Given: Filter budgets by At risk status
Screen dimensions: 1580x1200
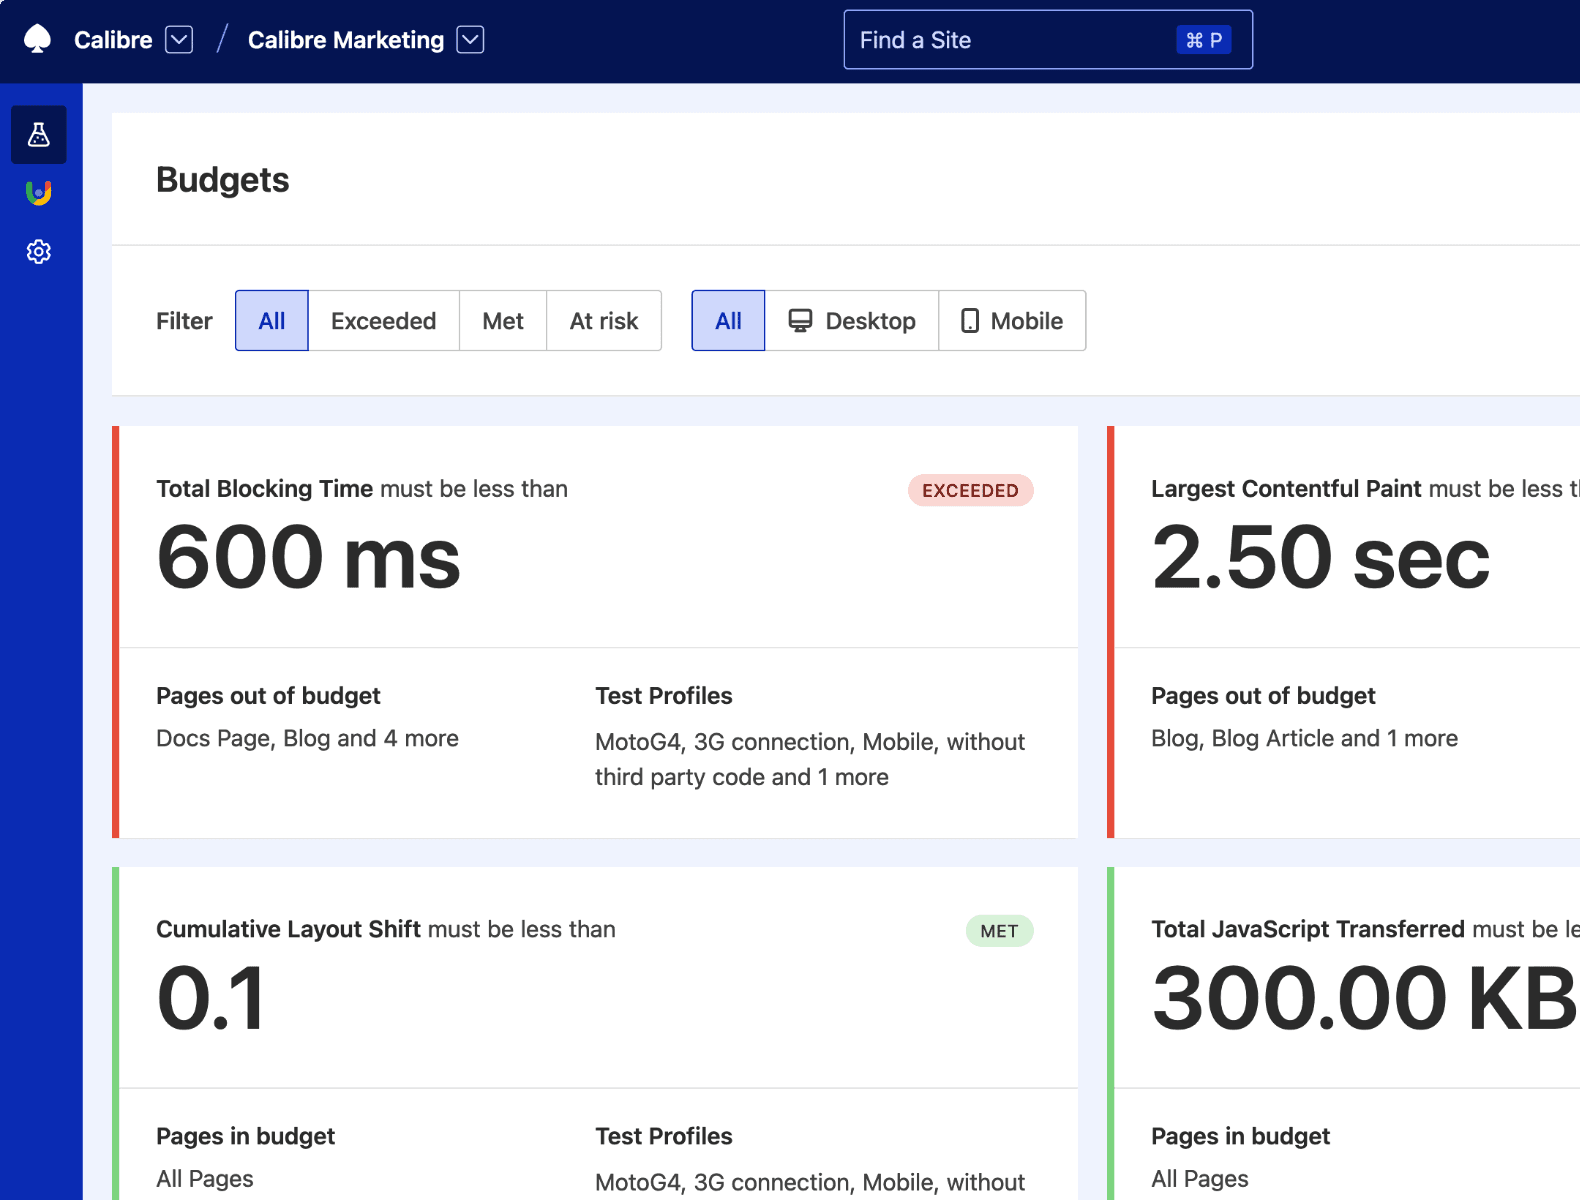Looking at the screenshot, I should pyautogui.click(x=604, y=321).
